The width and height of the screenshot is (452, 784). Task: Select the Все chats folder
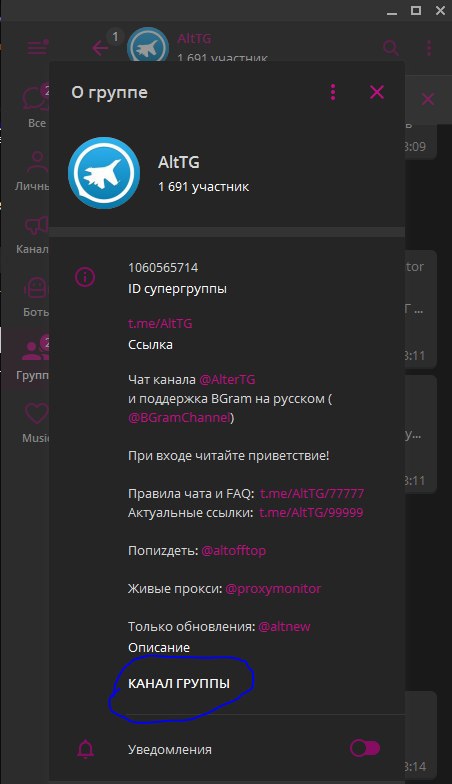coord(36,106)
